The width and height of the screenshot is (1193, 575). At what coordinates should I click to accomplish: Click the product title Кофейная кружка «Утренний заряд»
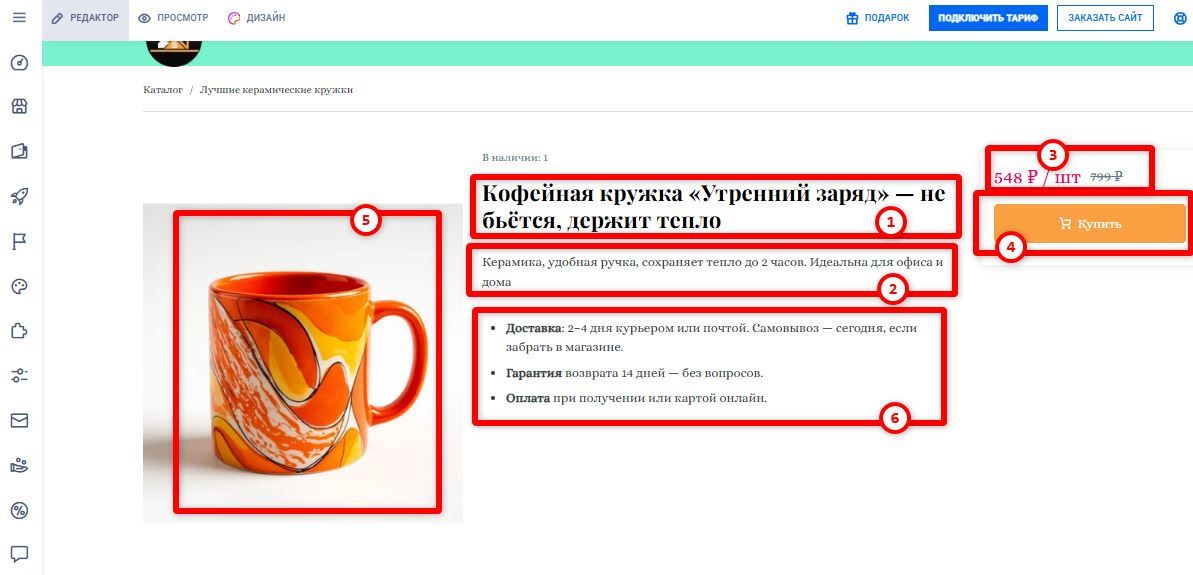point(714,207)
